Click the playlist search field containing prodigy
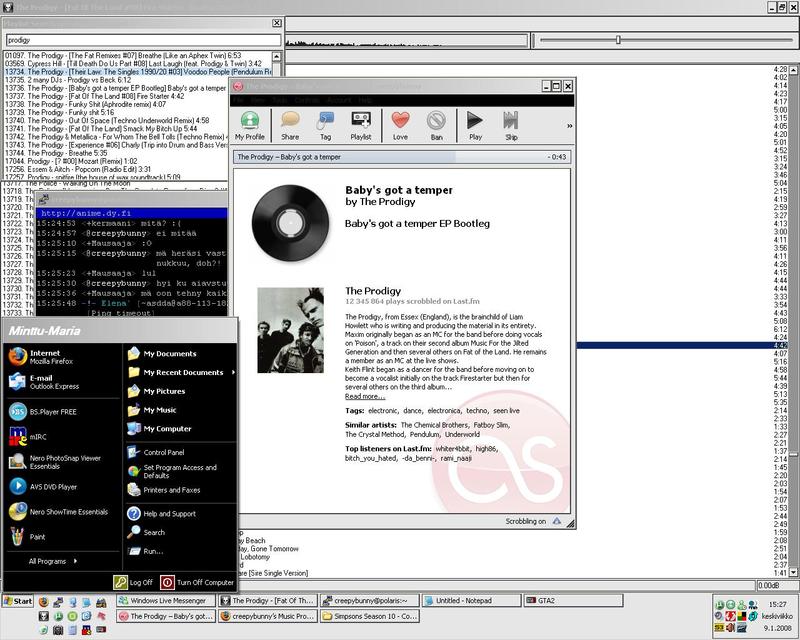This screenshot has height=640, width=800. pyautogui.click(x=140, y=41)
